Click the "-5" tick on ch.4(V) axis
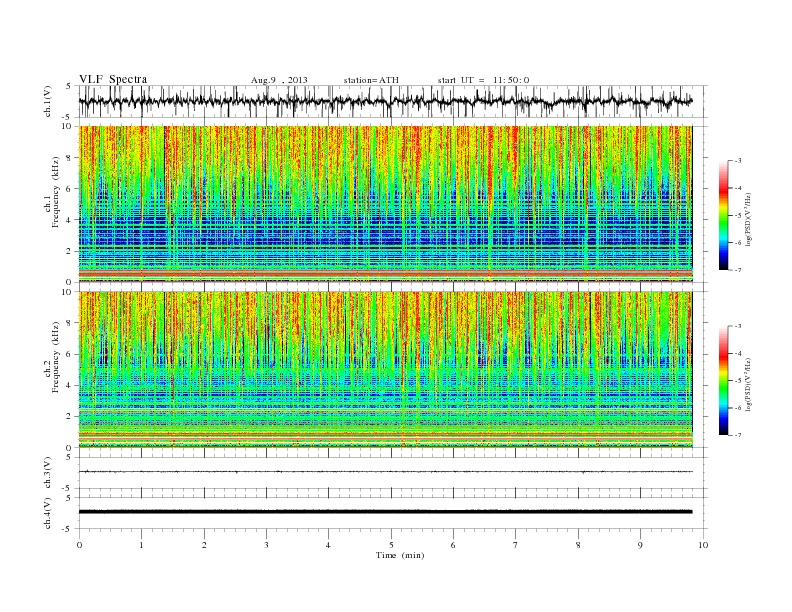 point(68,529)
